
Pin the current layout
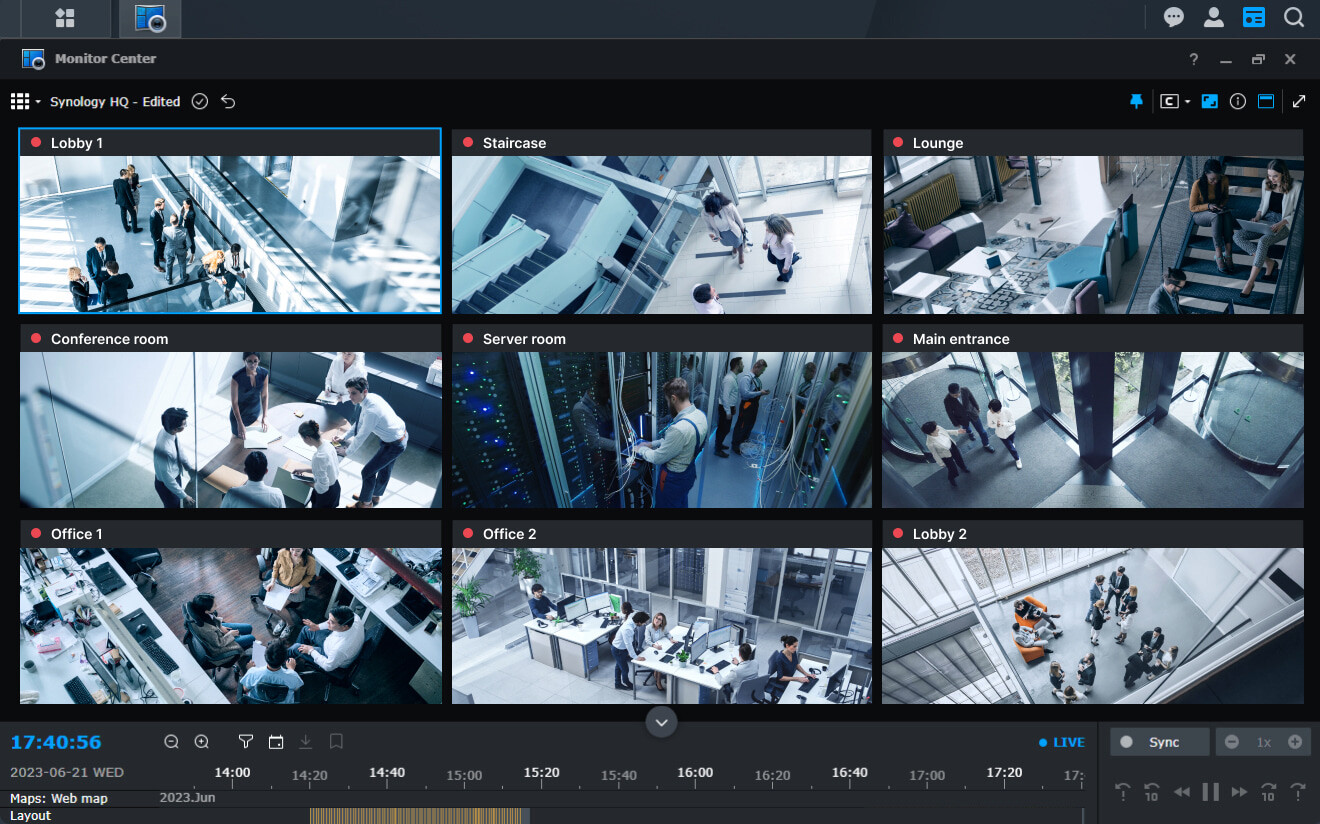click(1137, 100)
